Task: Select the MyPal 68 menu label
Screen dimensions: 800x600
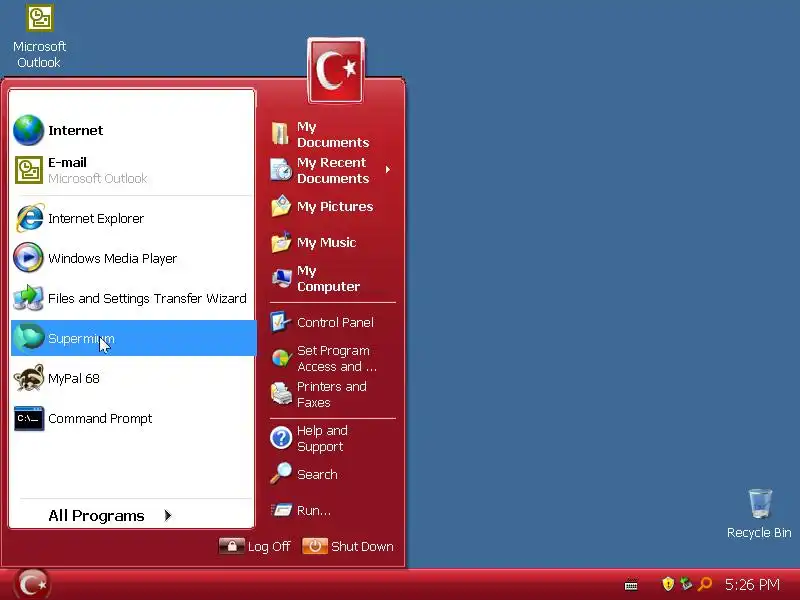Action: 73,379
